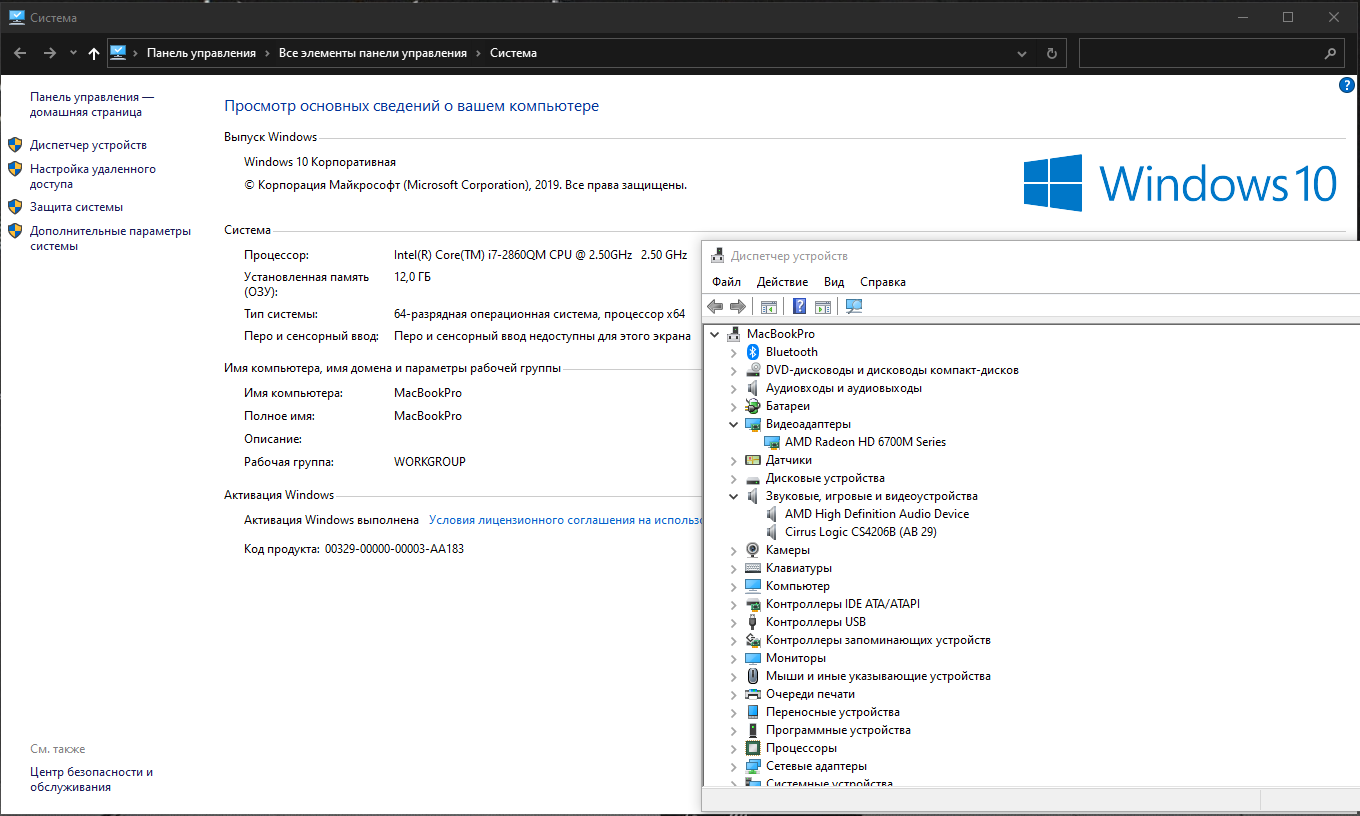This screenshot has width=1360, height=816.
Task: Open the Защита системы link
Action: [76, 207]
